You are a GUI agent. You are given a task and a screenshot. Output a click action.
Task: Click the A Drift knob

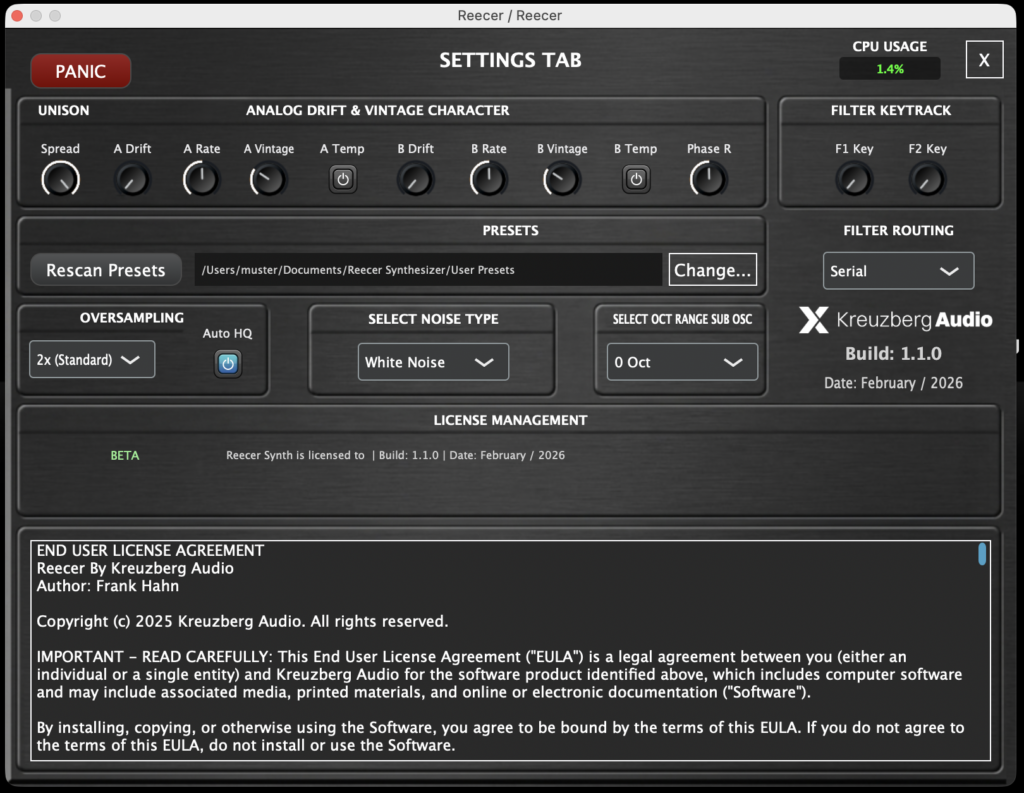pos(132,180)
